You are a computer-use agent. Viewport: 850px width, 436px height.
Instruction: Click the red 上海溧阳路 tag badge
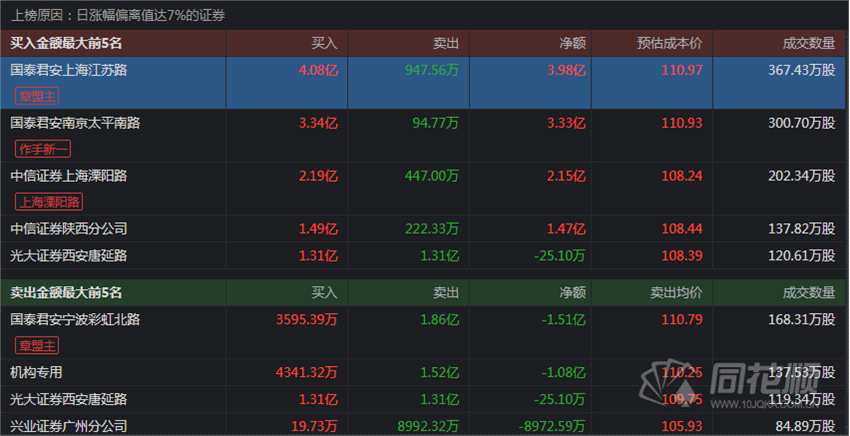(x=49, y=201)
